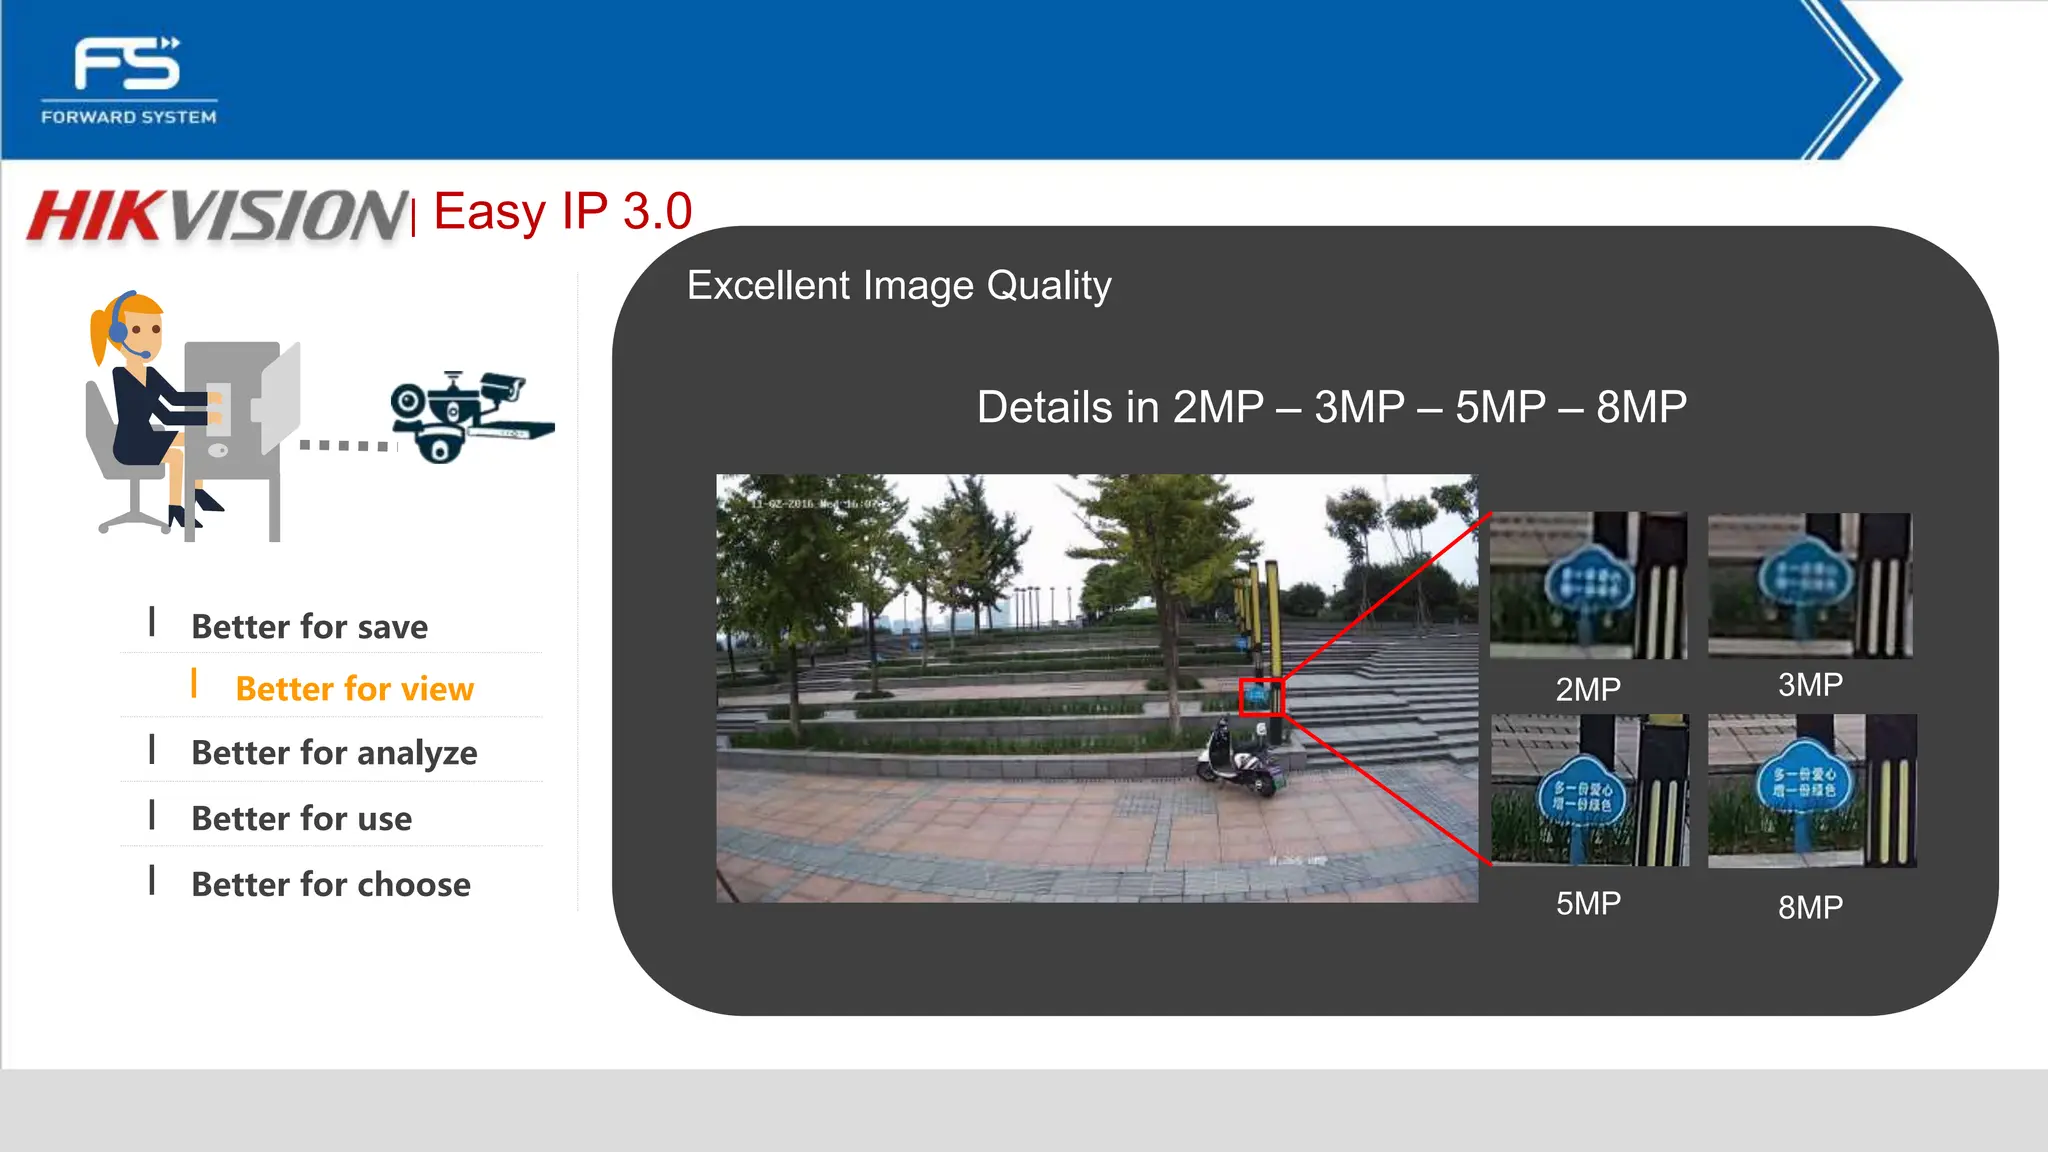Select the Better for use item
This screenshot has width=2048, height=1152.
(301, 818)
